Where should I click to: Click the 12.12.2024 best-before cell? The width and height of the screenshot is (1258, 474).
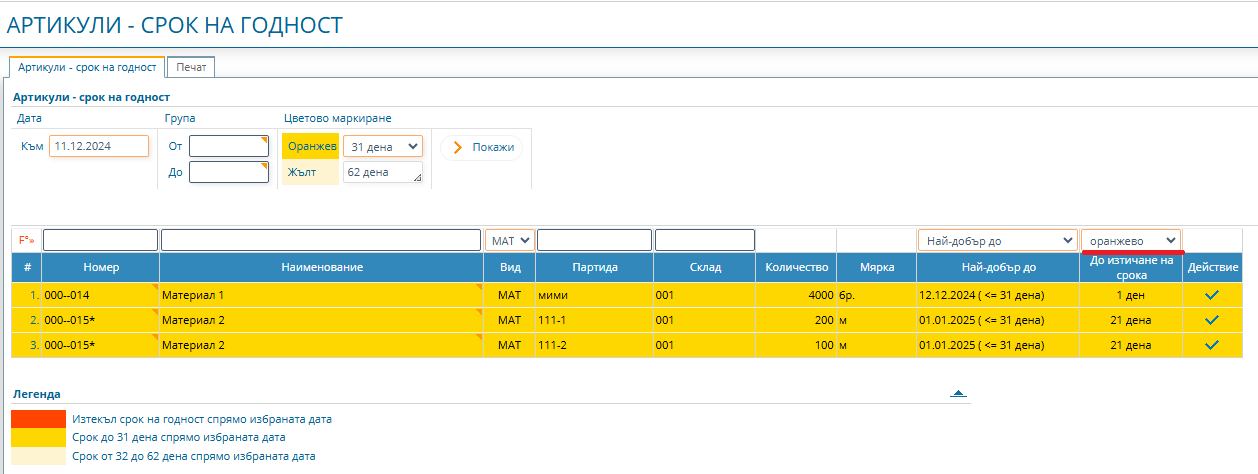point(997,296)
